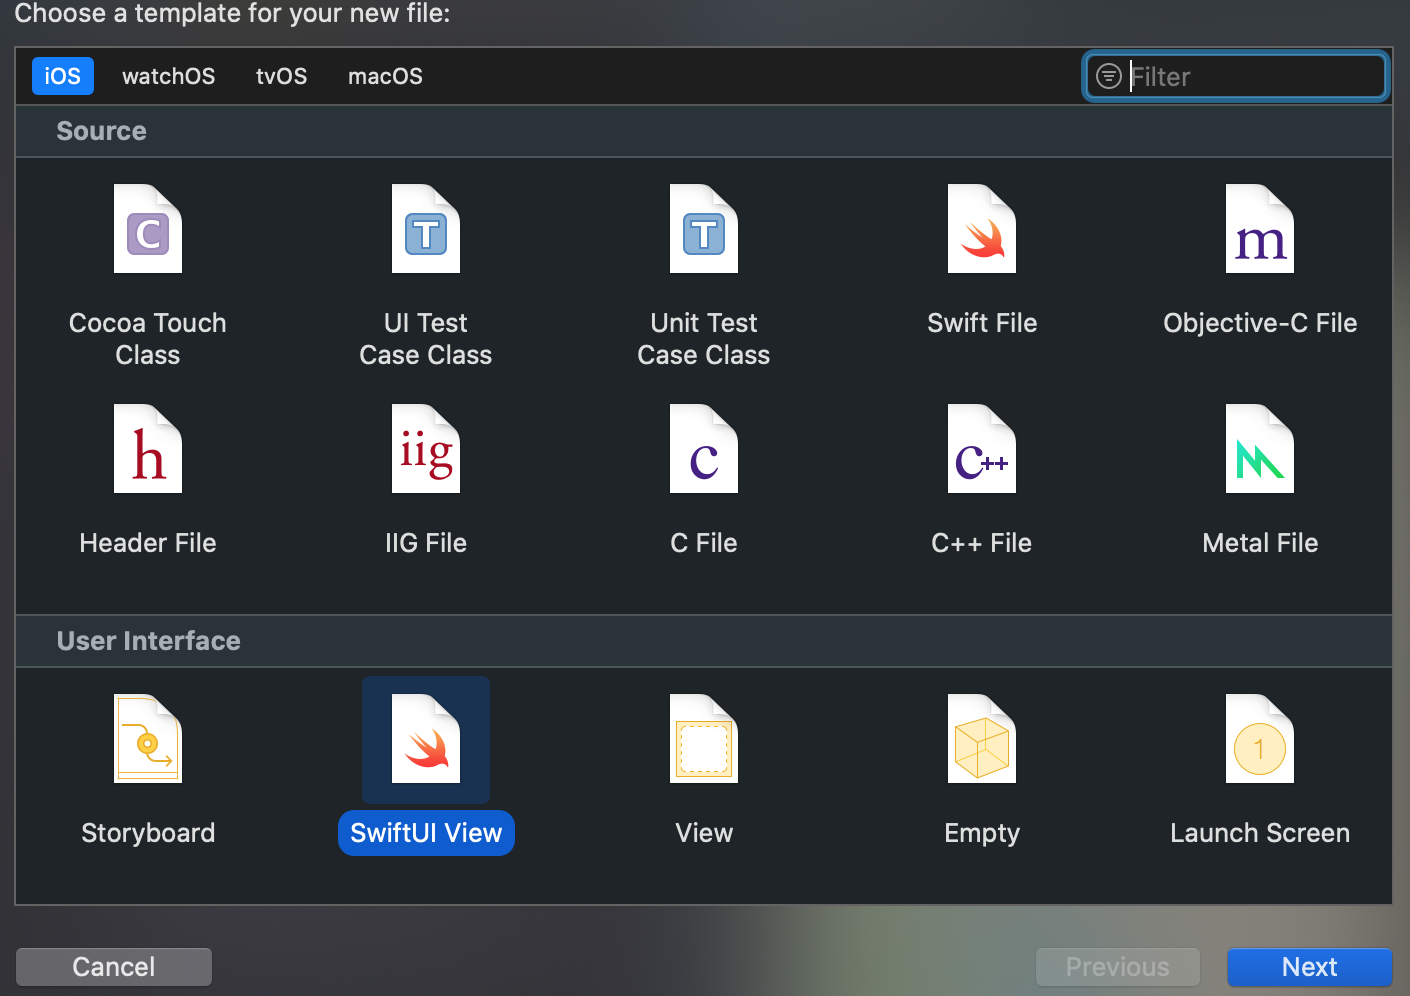Choose the Objective-C File icon

coord(1260,229)
